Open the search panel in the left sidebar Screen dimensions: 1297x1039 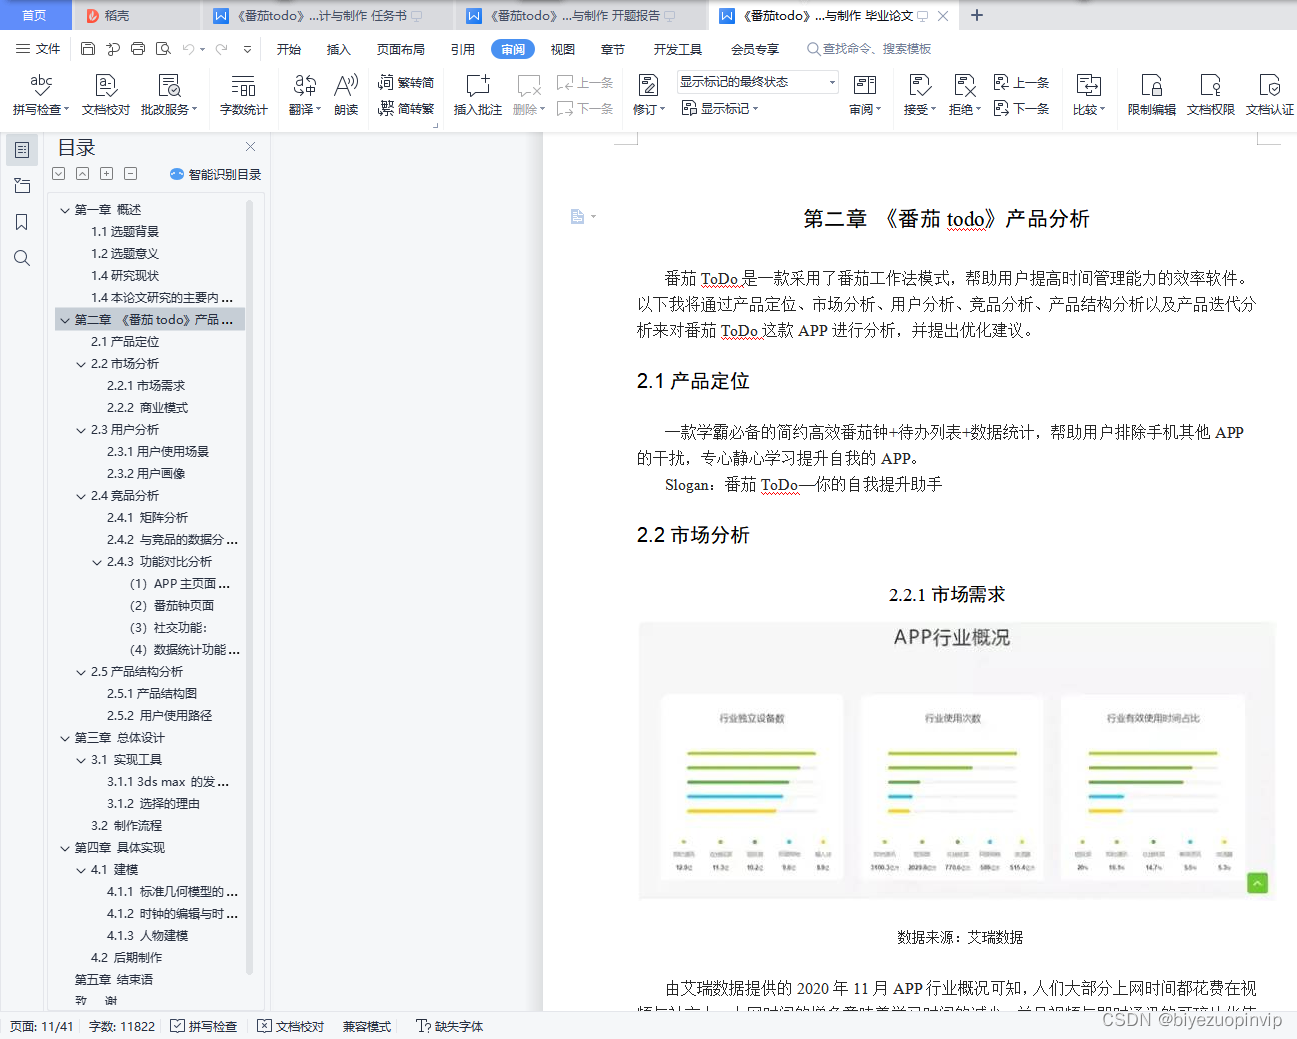22,258
